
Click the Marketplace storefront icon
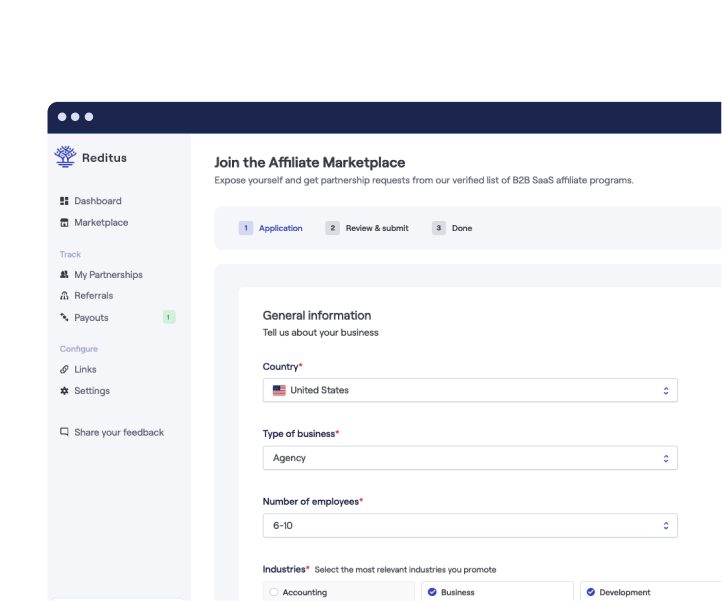pos(65,223)
